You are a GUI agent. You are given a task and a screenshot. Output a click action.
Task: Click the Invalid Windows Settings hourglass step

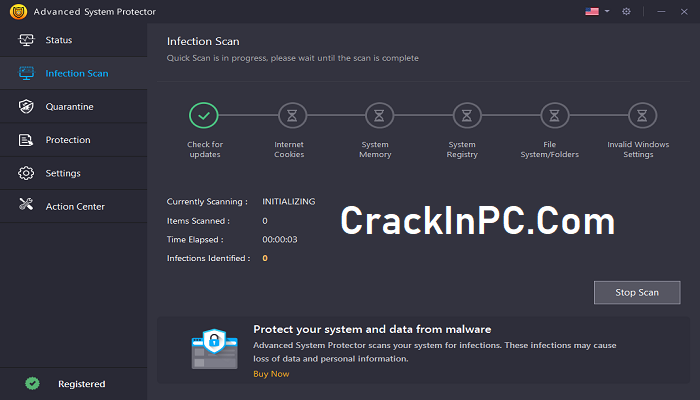coord(642,116)
